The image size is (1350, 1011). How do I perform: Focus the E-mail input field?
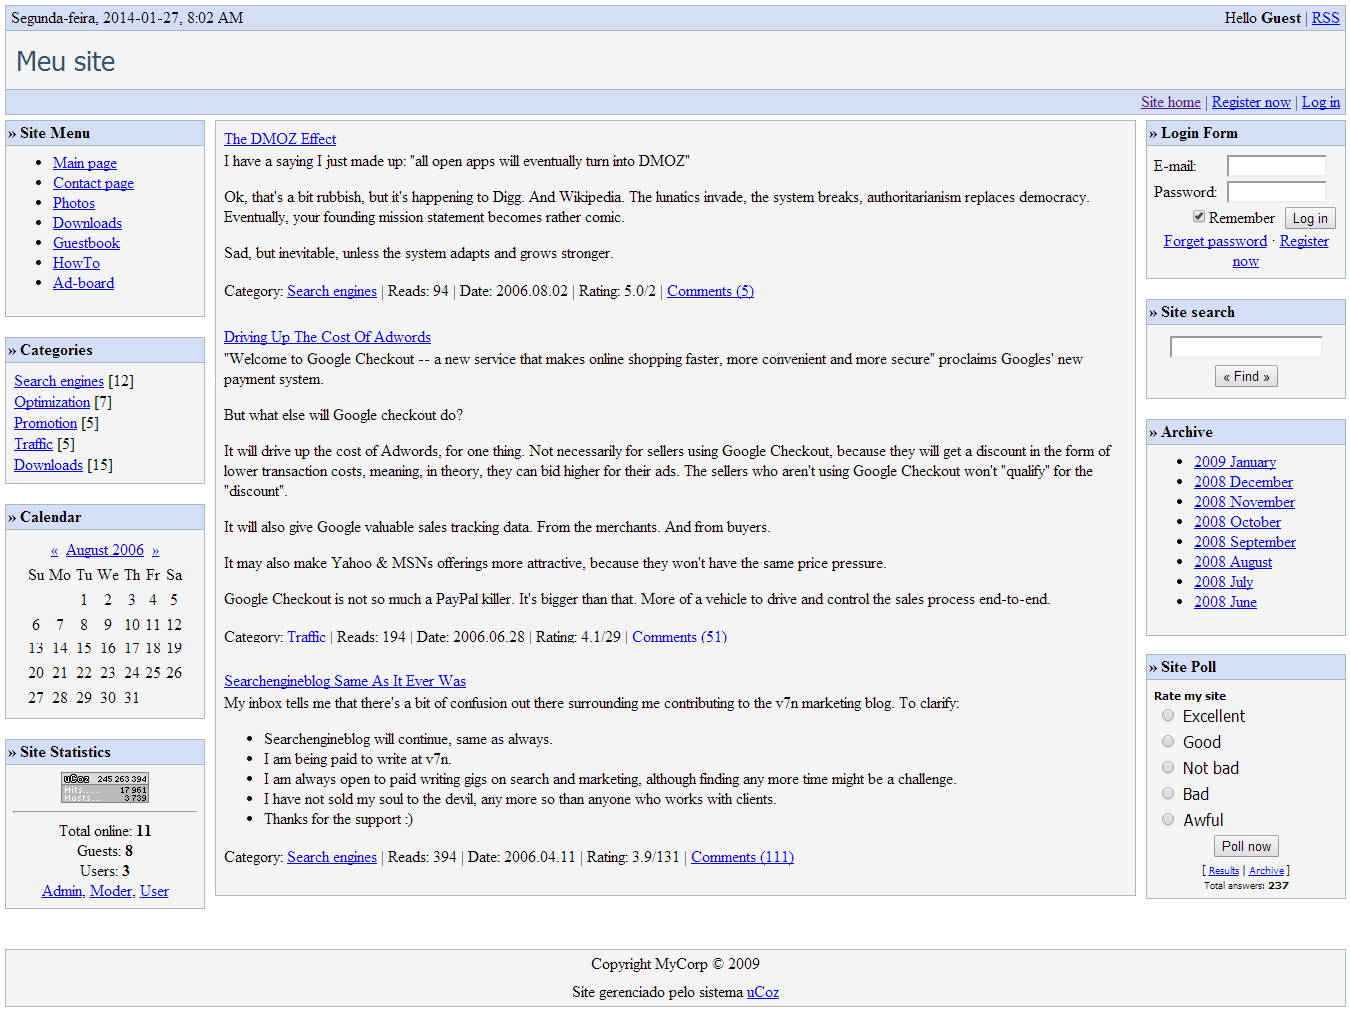(1276, 166)
